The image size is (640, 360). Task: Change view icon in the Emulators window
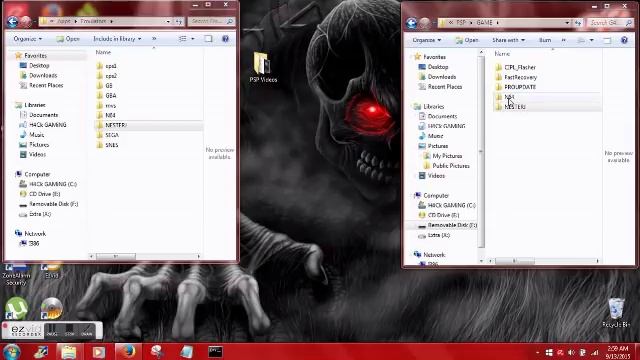click(182, 39)
